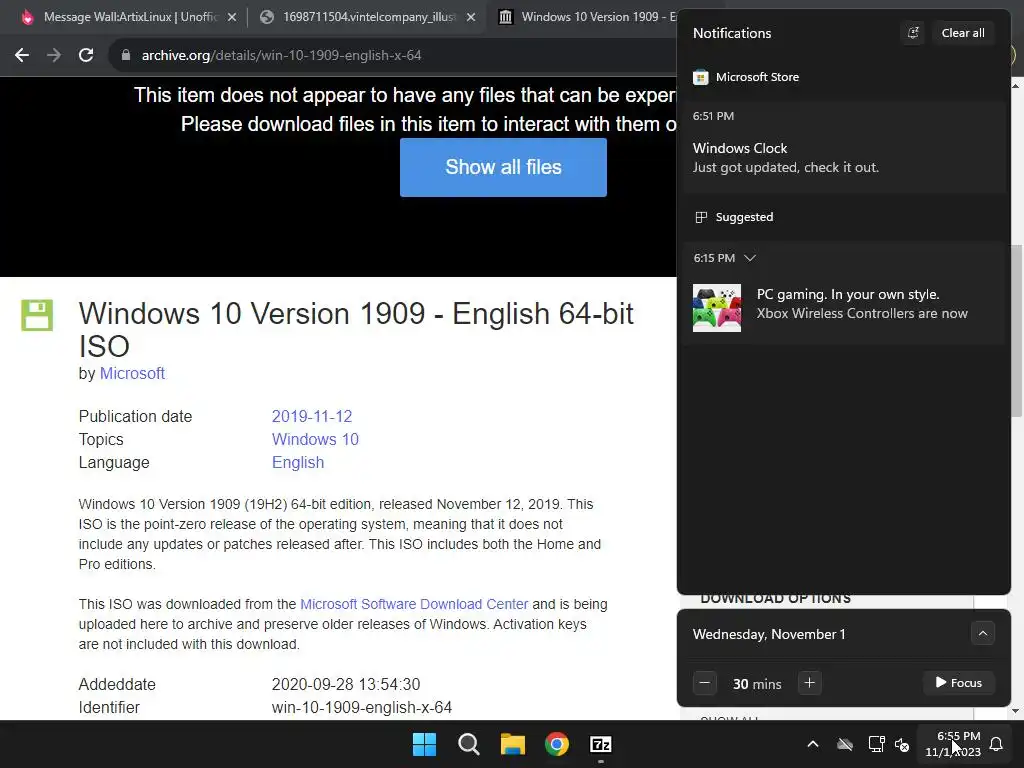
Task: Open the 2019-11-12 publication date link
Action: 312,417
